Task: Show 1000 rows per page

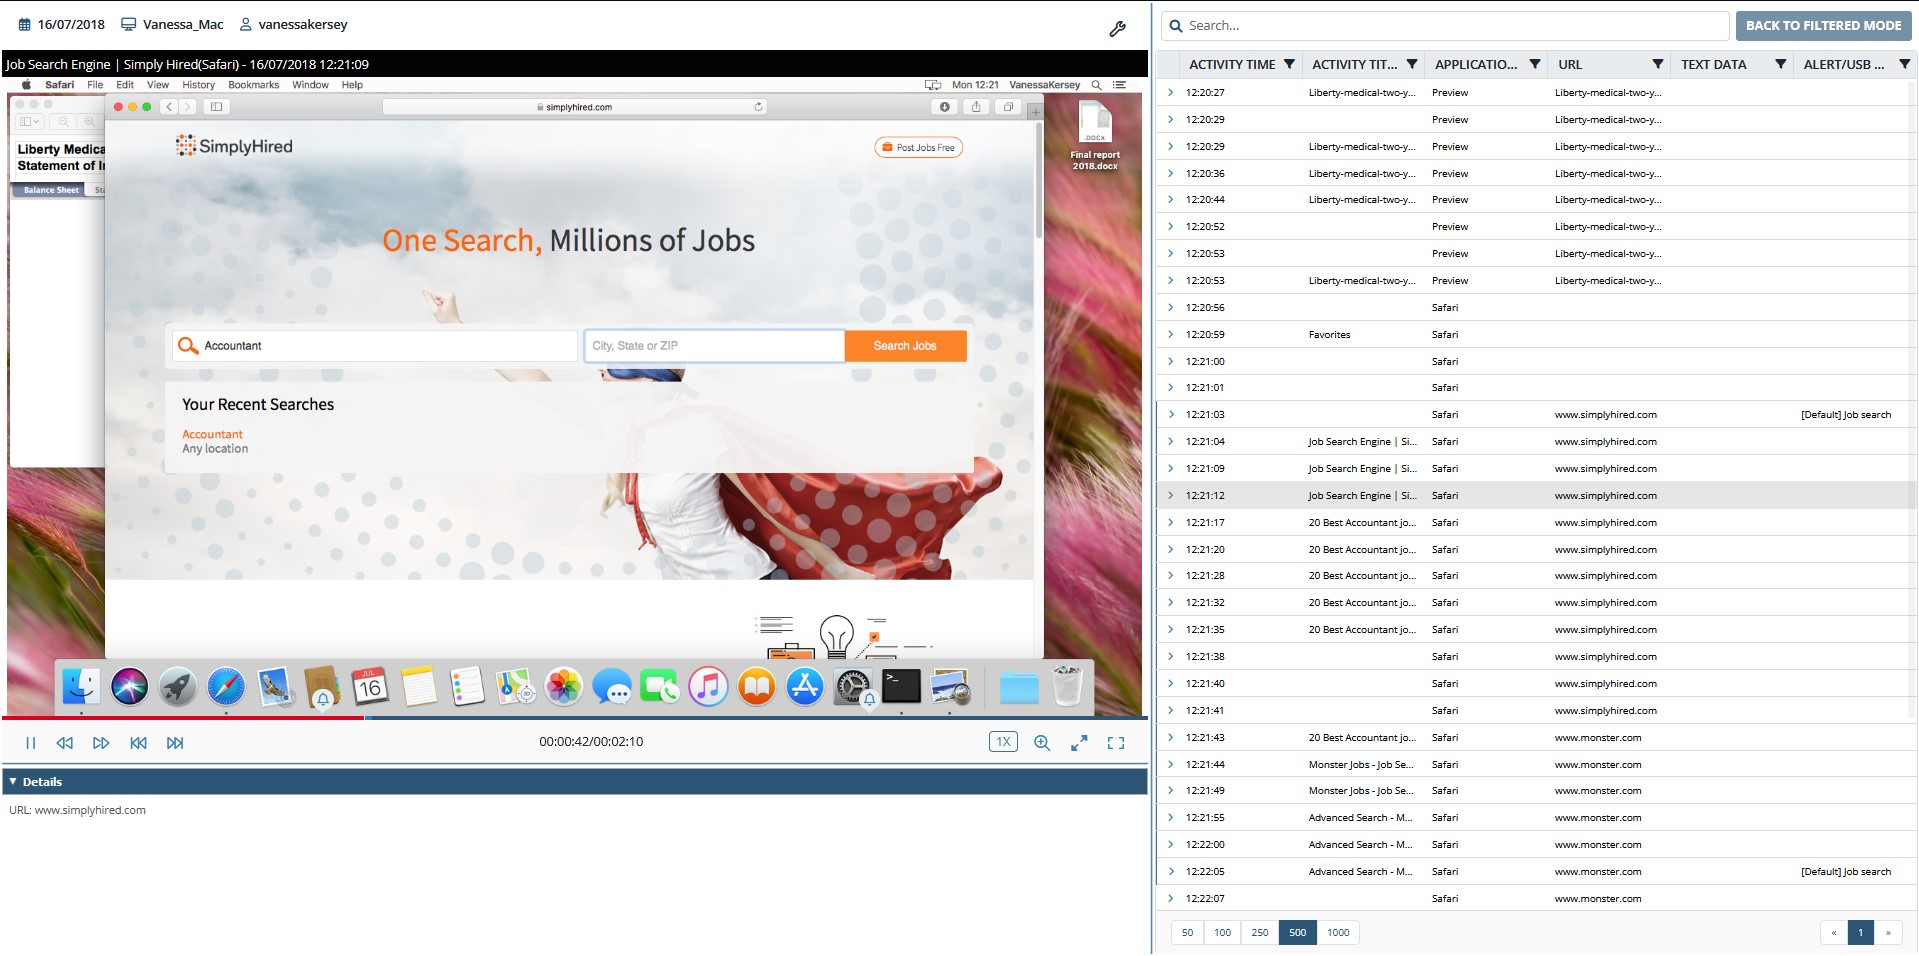Action: coord(1338,933)
